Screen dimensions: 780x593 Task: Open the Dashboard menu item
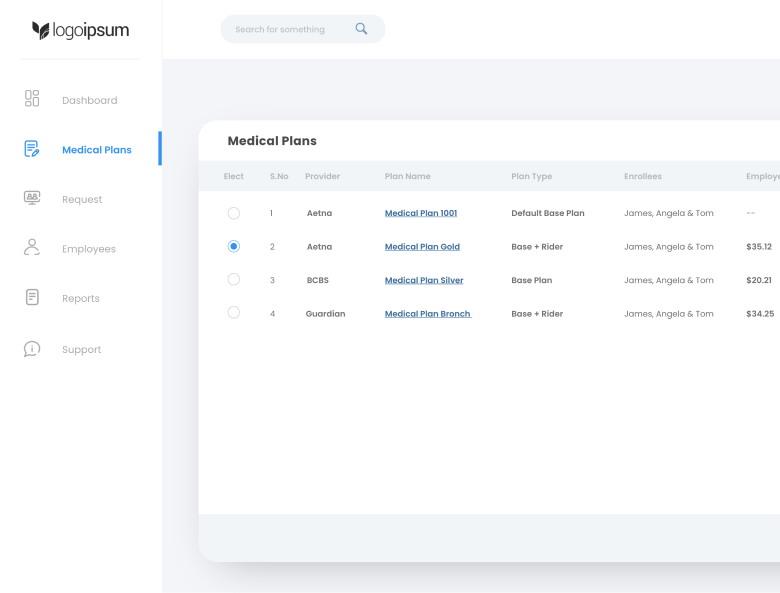[89, 100]
